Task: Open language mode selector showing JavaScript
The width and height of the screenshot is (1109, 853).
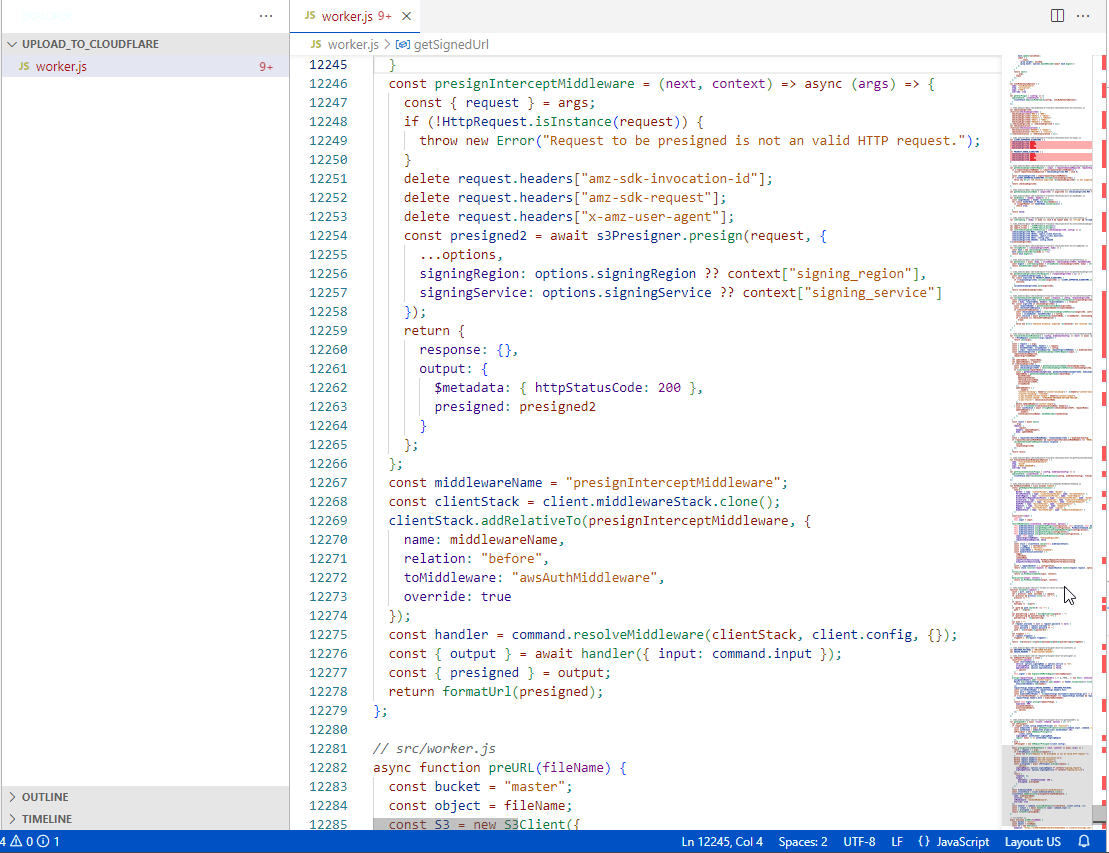Action: point(953,841)
